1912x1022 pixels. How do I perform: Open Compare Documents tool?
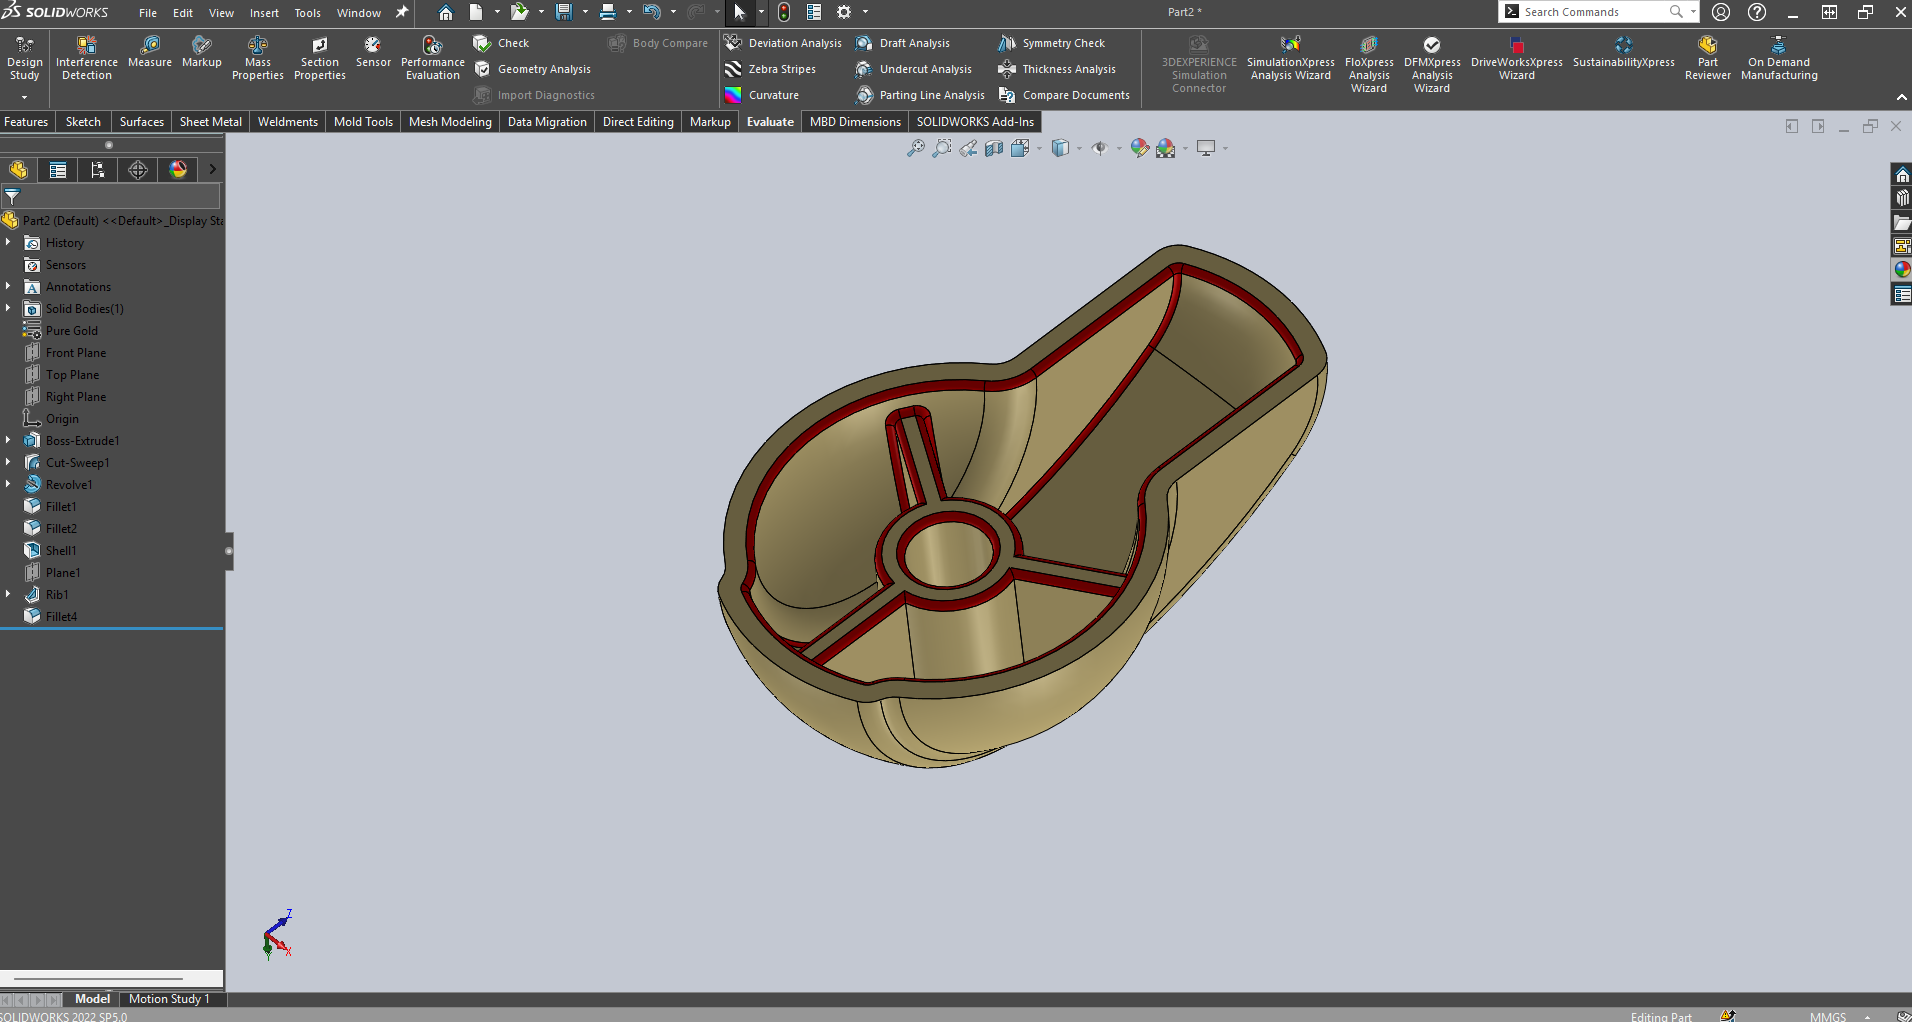coord(1064,95)
